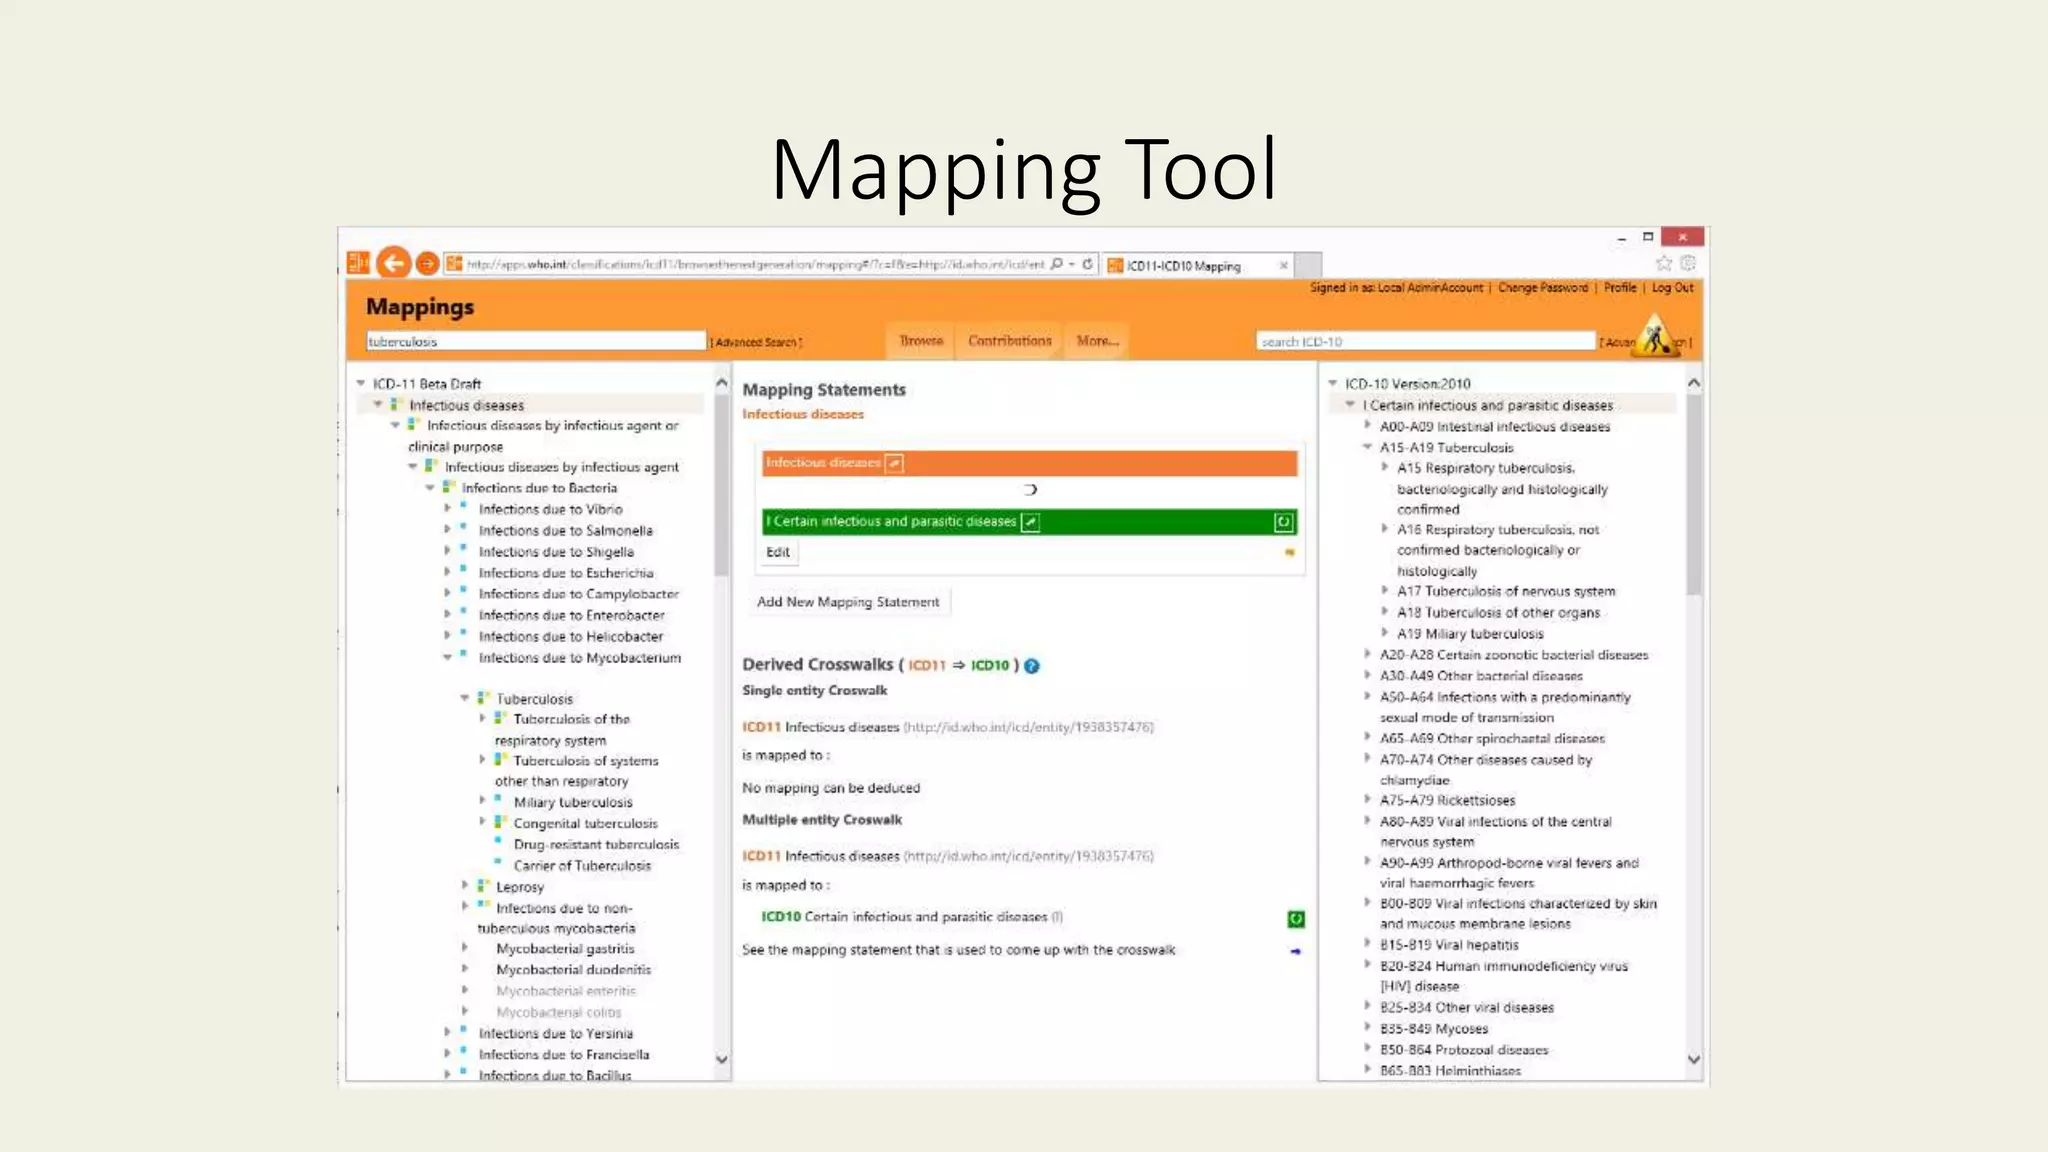Expand the Leprosy node
The width and height of the screenshot is (2048, 1152).
pos(465,885)
